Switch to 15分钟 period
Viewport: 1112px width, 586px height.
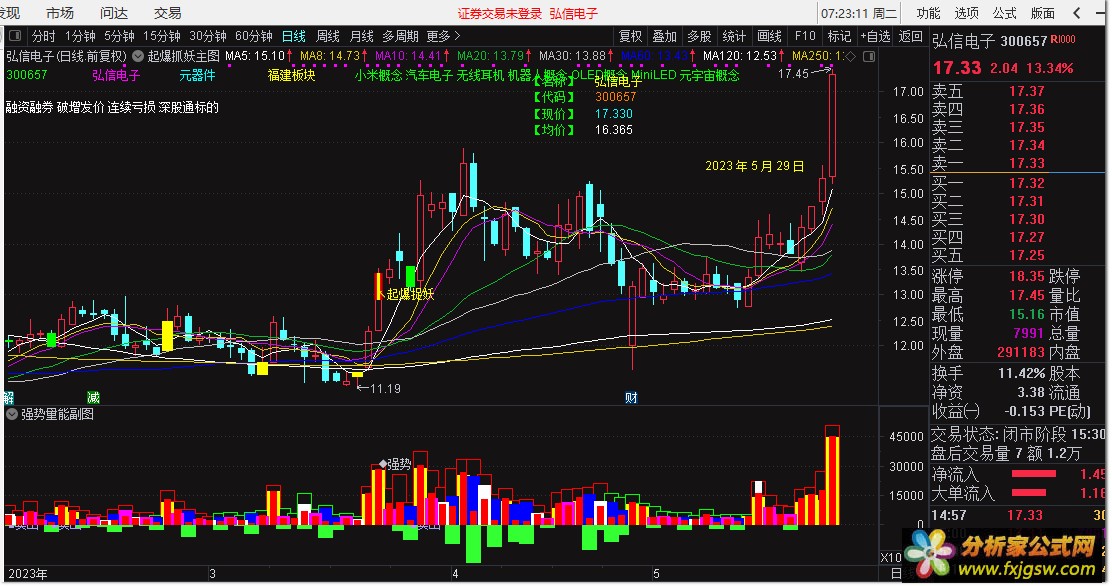click(x=162, y=35)
